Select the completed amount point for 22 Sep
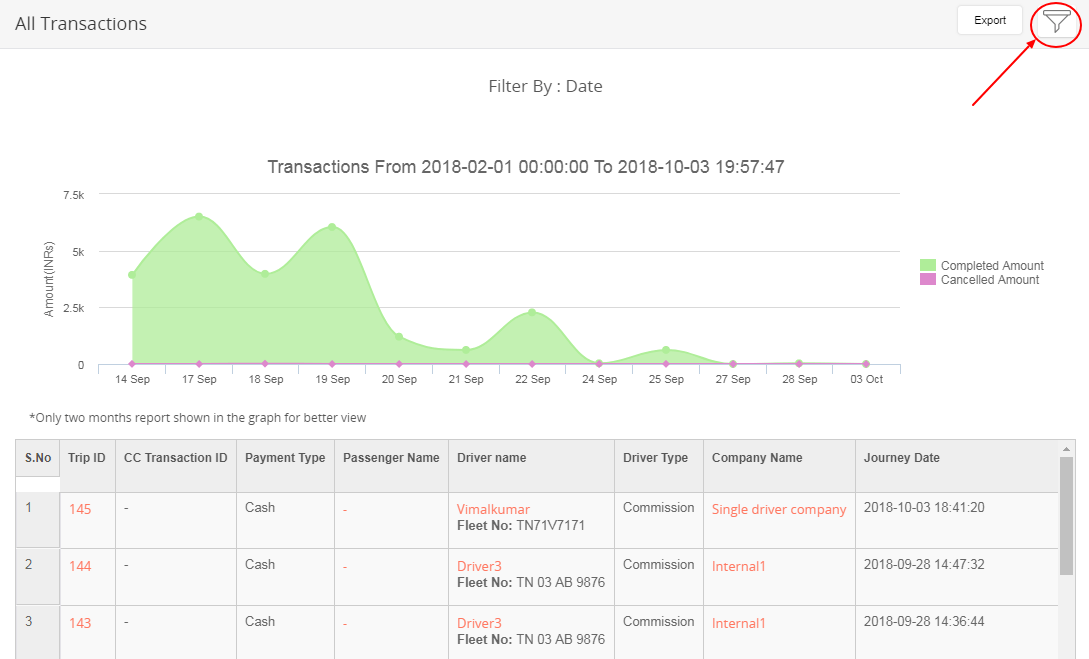Screen dimensions: 1089x659 [x=533, y=312]
